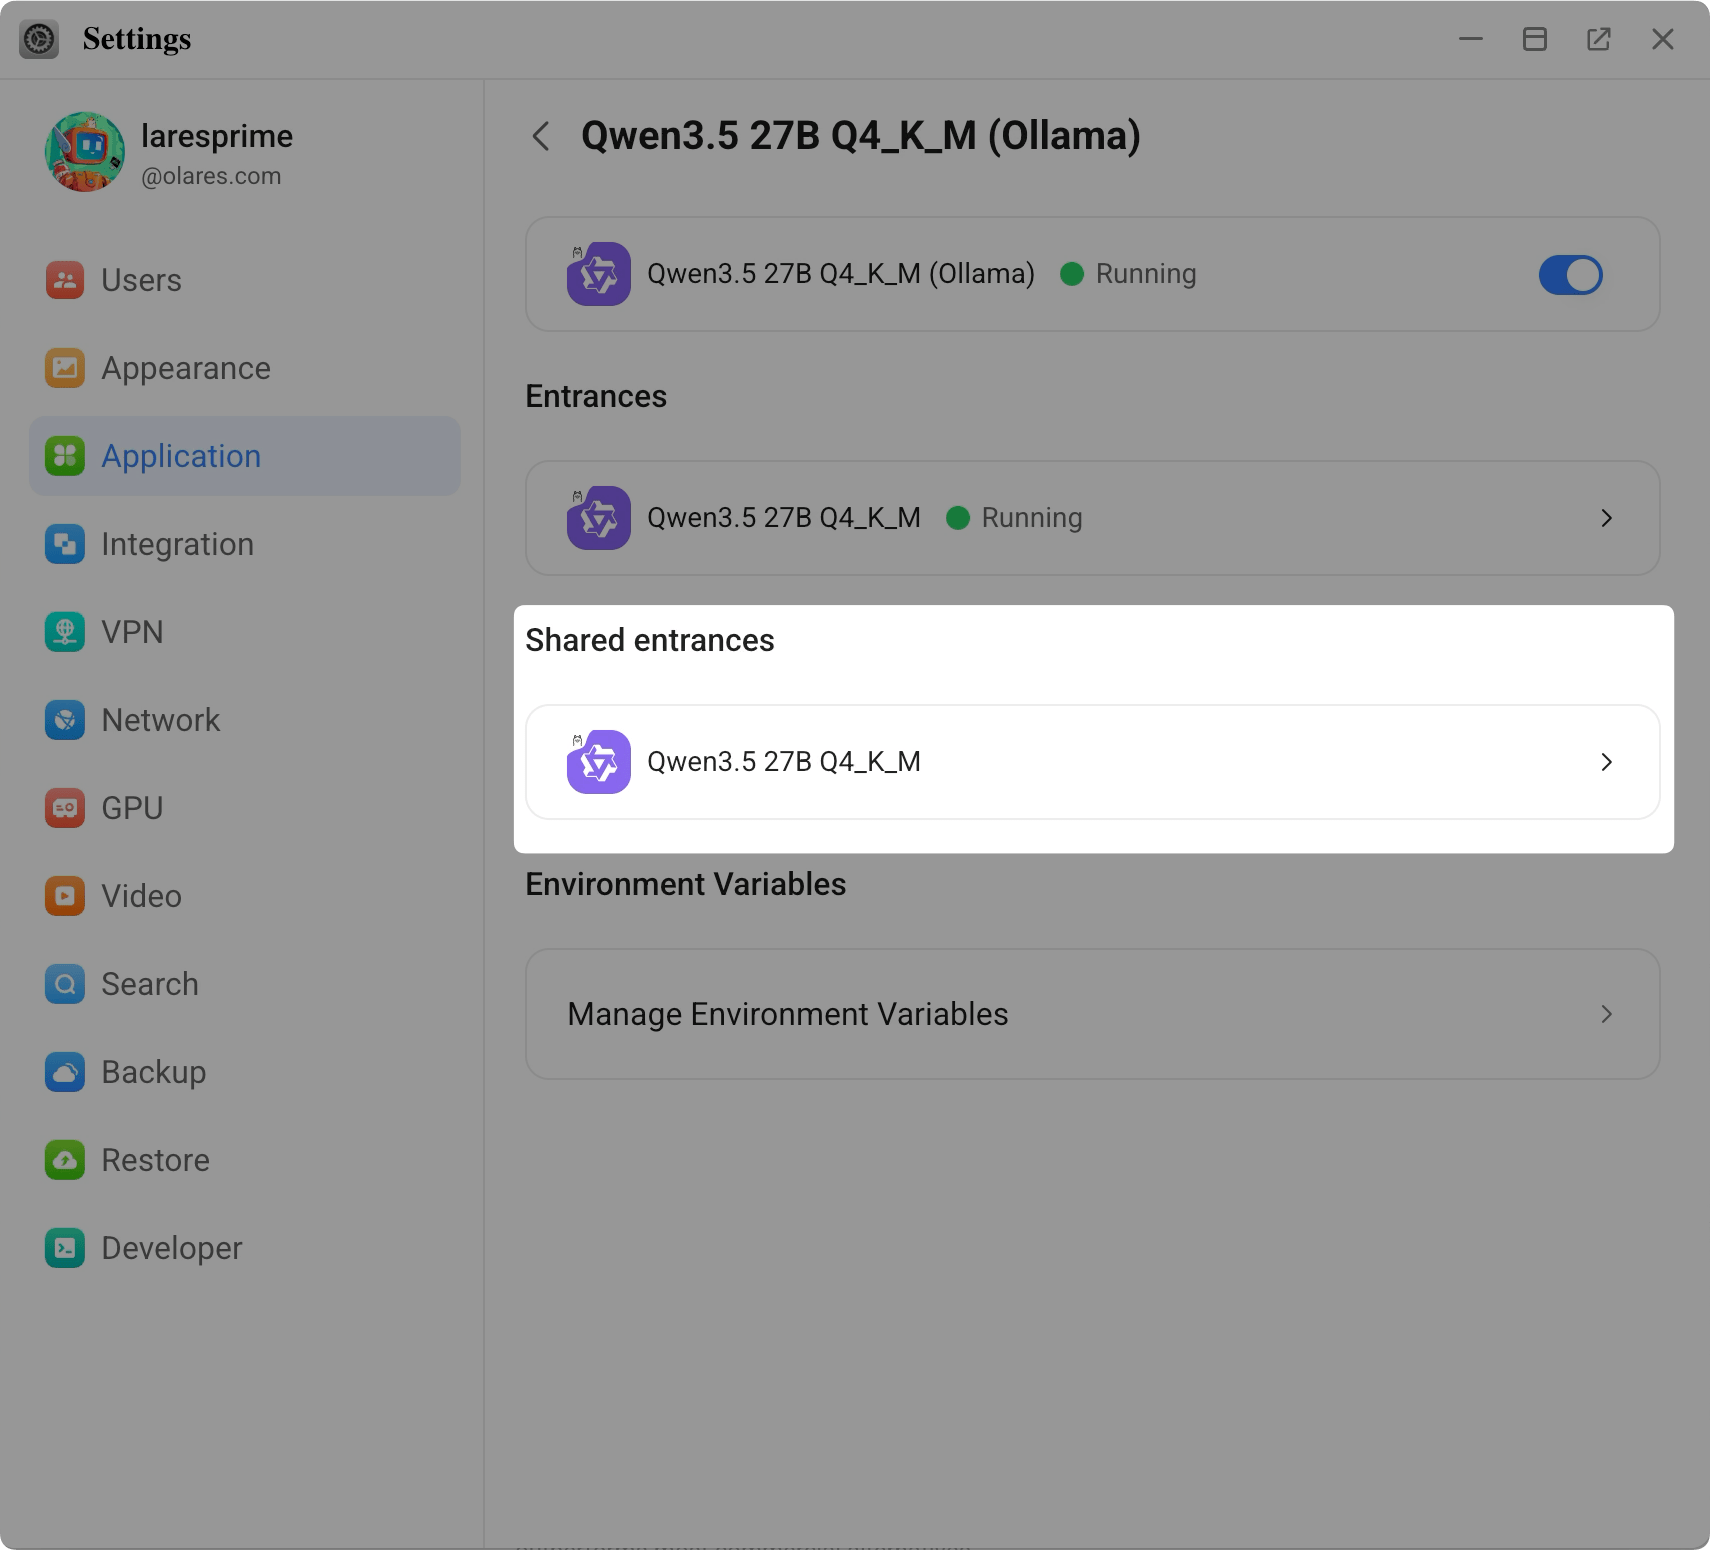Go back using the left arrow
Screen dimensions: 1710x1550
(x=541, y=136)
